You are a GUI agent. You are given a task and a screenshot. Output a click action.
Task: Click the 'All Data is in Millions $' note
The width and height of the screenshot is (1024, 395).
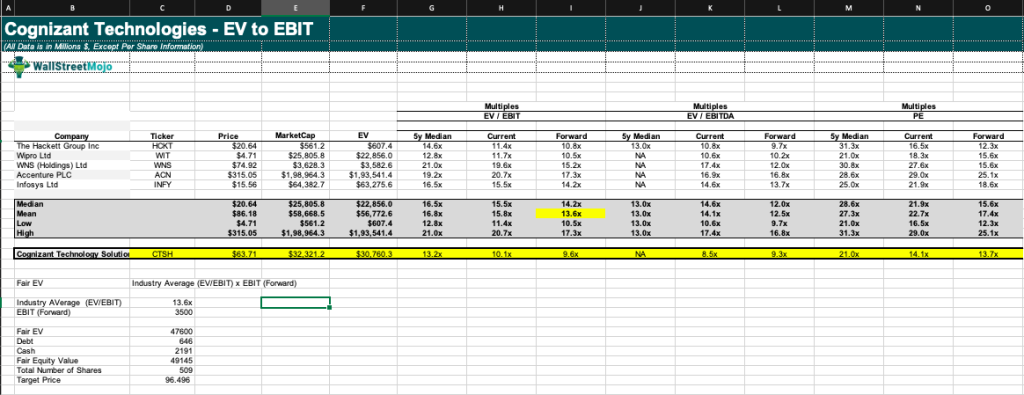pos(103,46)
